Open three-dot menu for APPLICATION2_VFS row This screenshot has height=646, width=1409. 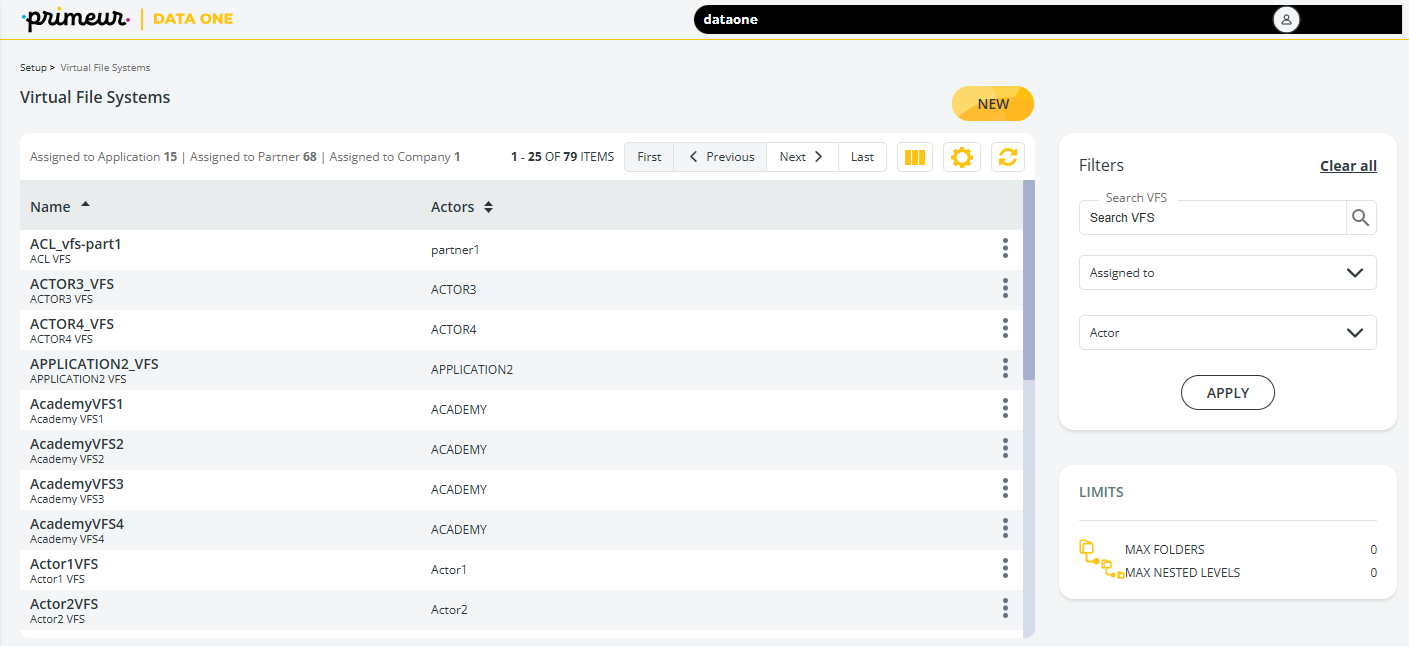[1005, 369]
